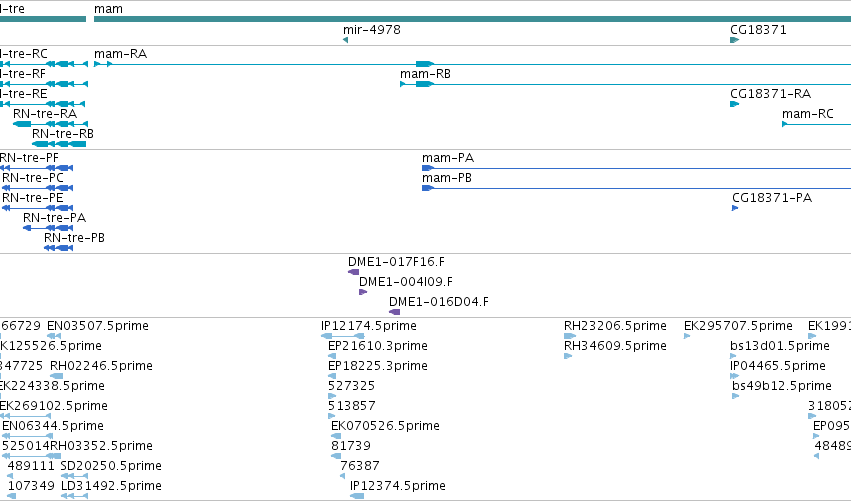Select the RN-tre-RB transcript exons
The image size is (851, 501).
click(x=59, y=144)
